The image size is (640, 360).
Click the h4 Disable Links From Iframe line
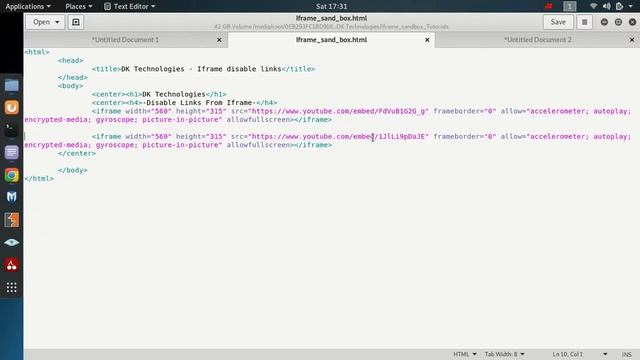pos(184,103)
